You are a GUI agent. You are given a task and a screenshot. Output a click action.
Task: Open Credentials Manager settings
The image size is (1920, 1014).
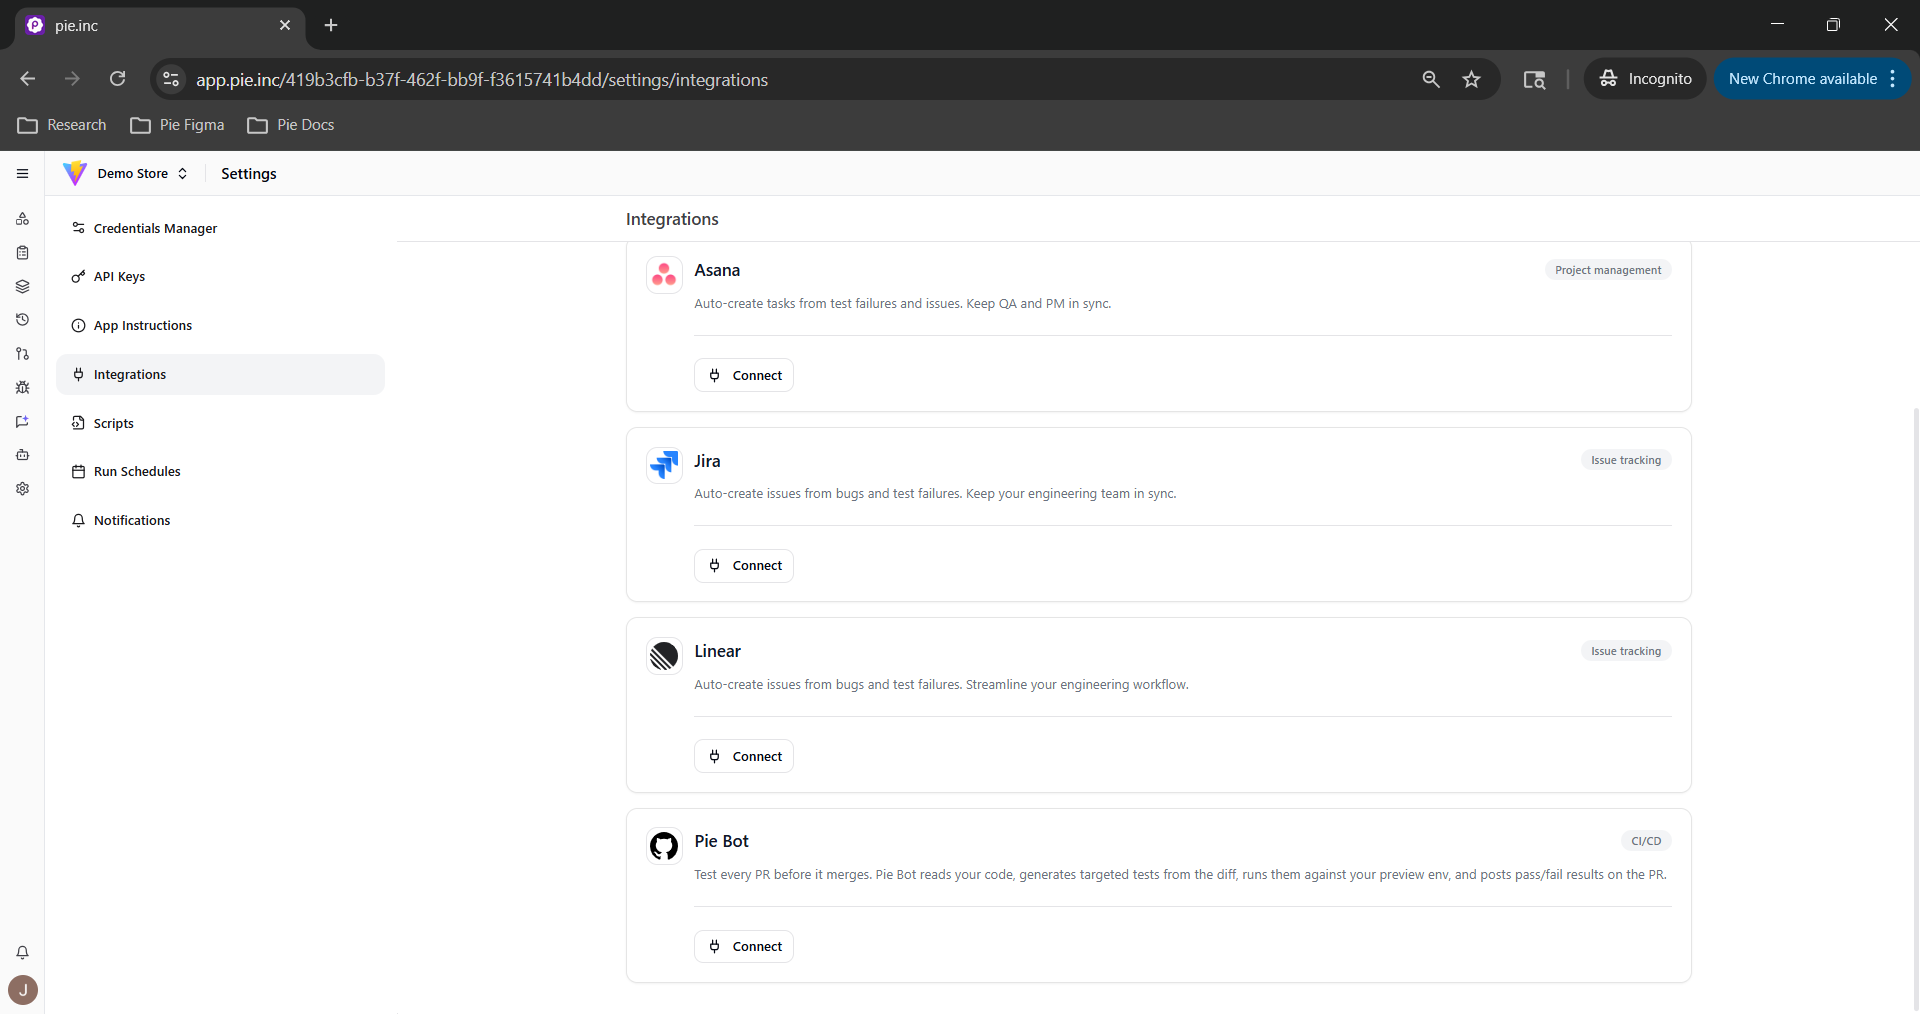[220, 228]
